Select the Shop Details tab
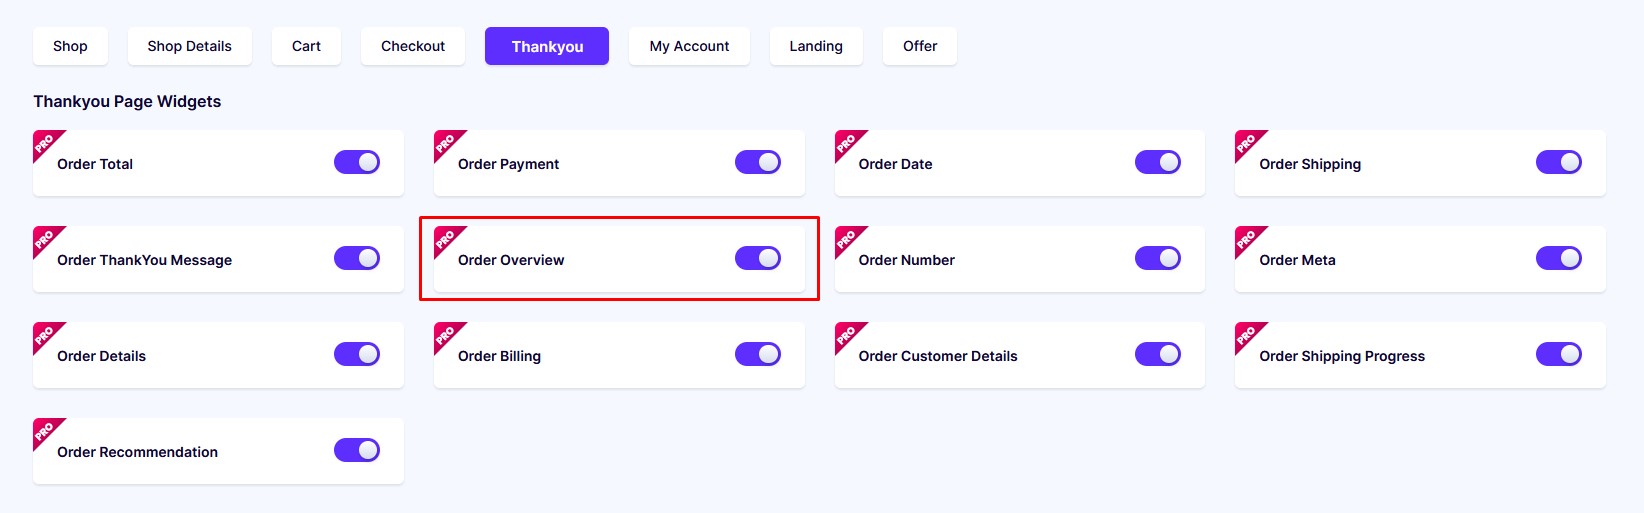Screen dimensions: 1644x513 tap(189, 46)
